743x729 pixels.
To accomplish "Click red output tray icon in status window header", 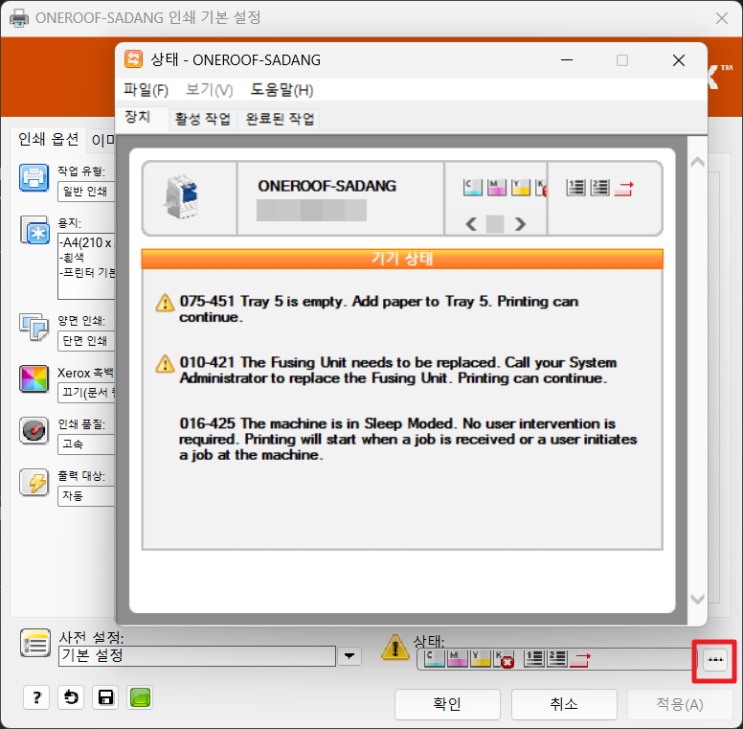I will click(624, 189).
